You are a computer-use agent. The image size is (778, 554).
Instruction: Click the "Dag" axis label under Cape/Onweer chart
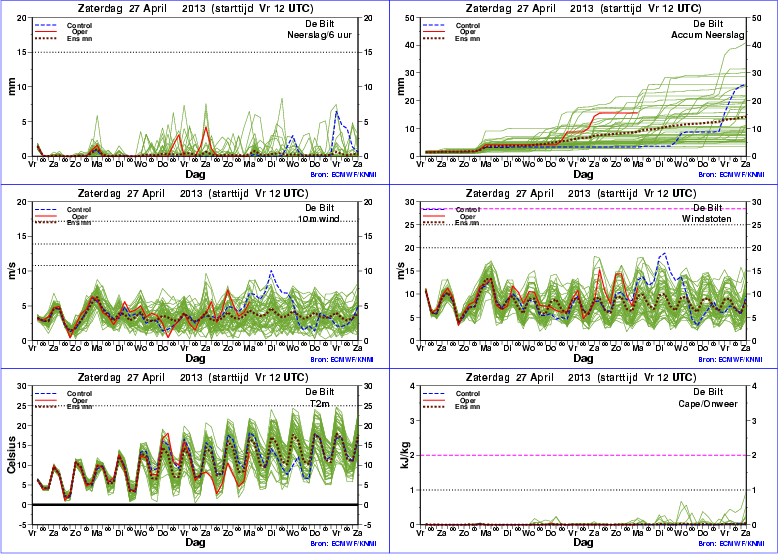click(x=584, y=543)
